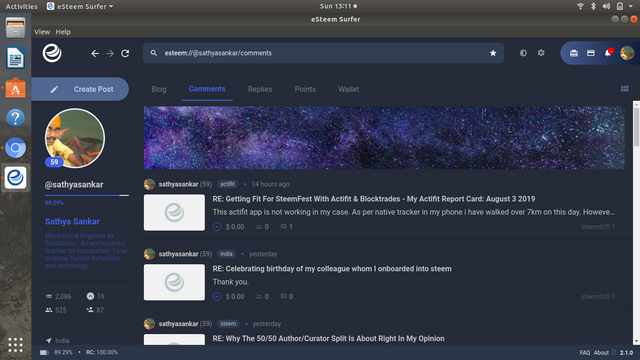Open settings gear icon
Screen dimensions: 640x360
coord(541,53)
